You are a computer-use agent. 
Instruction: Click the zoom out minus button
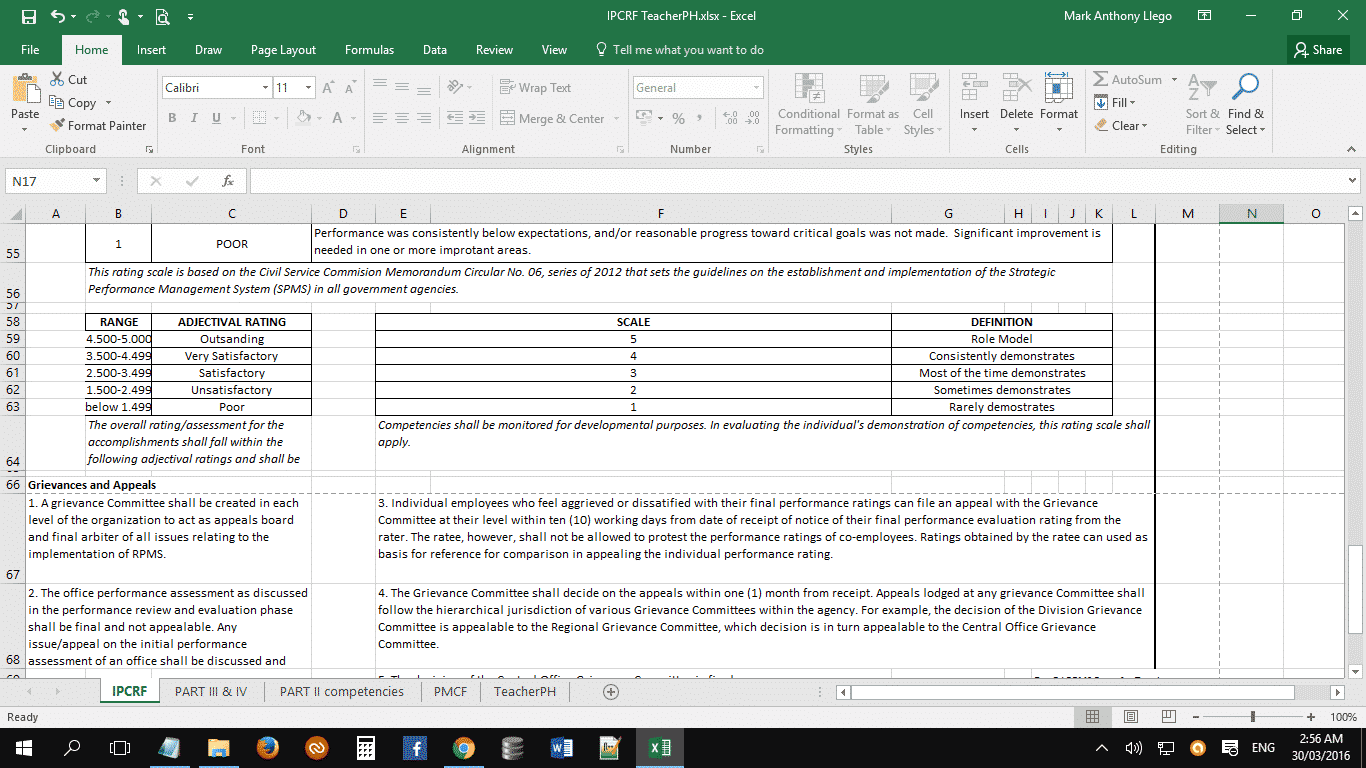pyautogui.click(x=1196, y=717)
